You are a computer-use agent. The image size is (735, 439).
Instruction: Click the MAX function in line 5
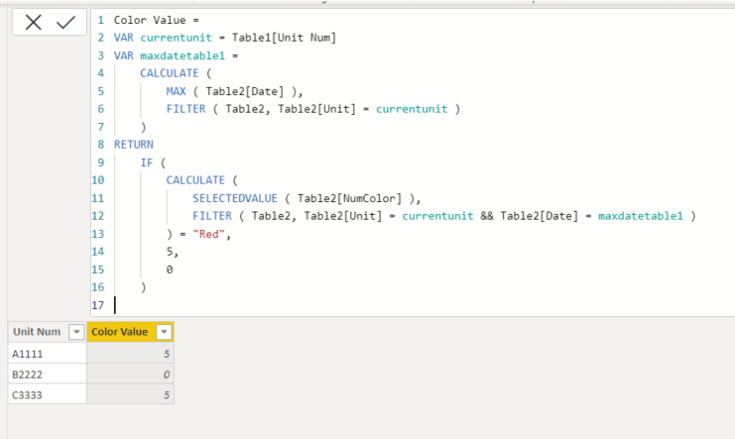point(176,91)
